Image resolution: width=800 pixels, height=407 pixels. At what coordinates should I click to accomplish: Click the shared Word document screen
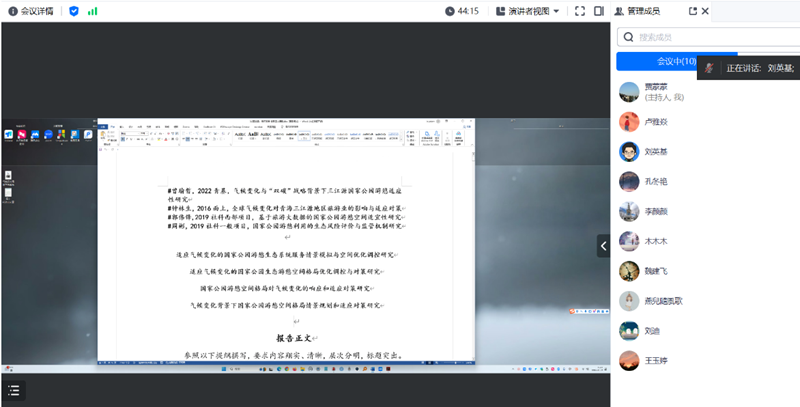coord(343,240)
